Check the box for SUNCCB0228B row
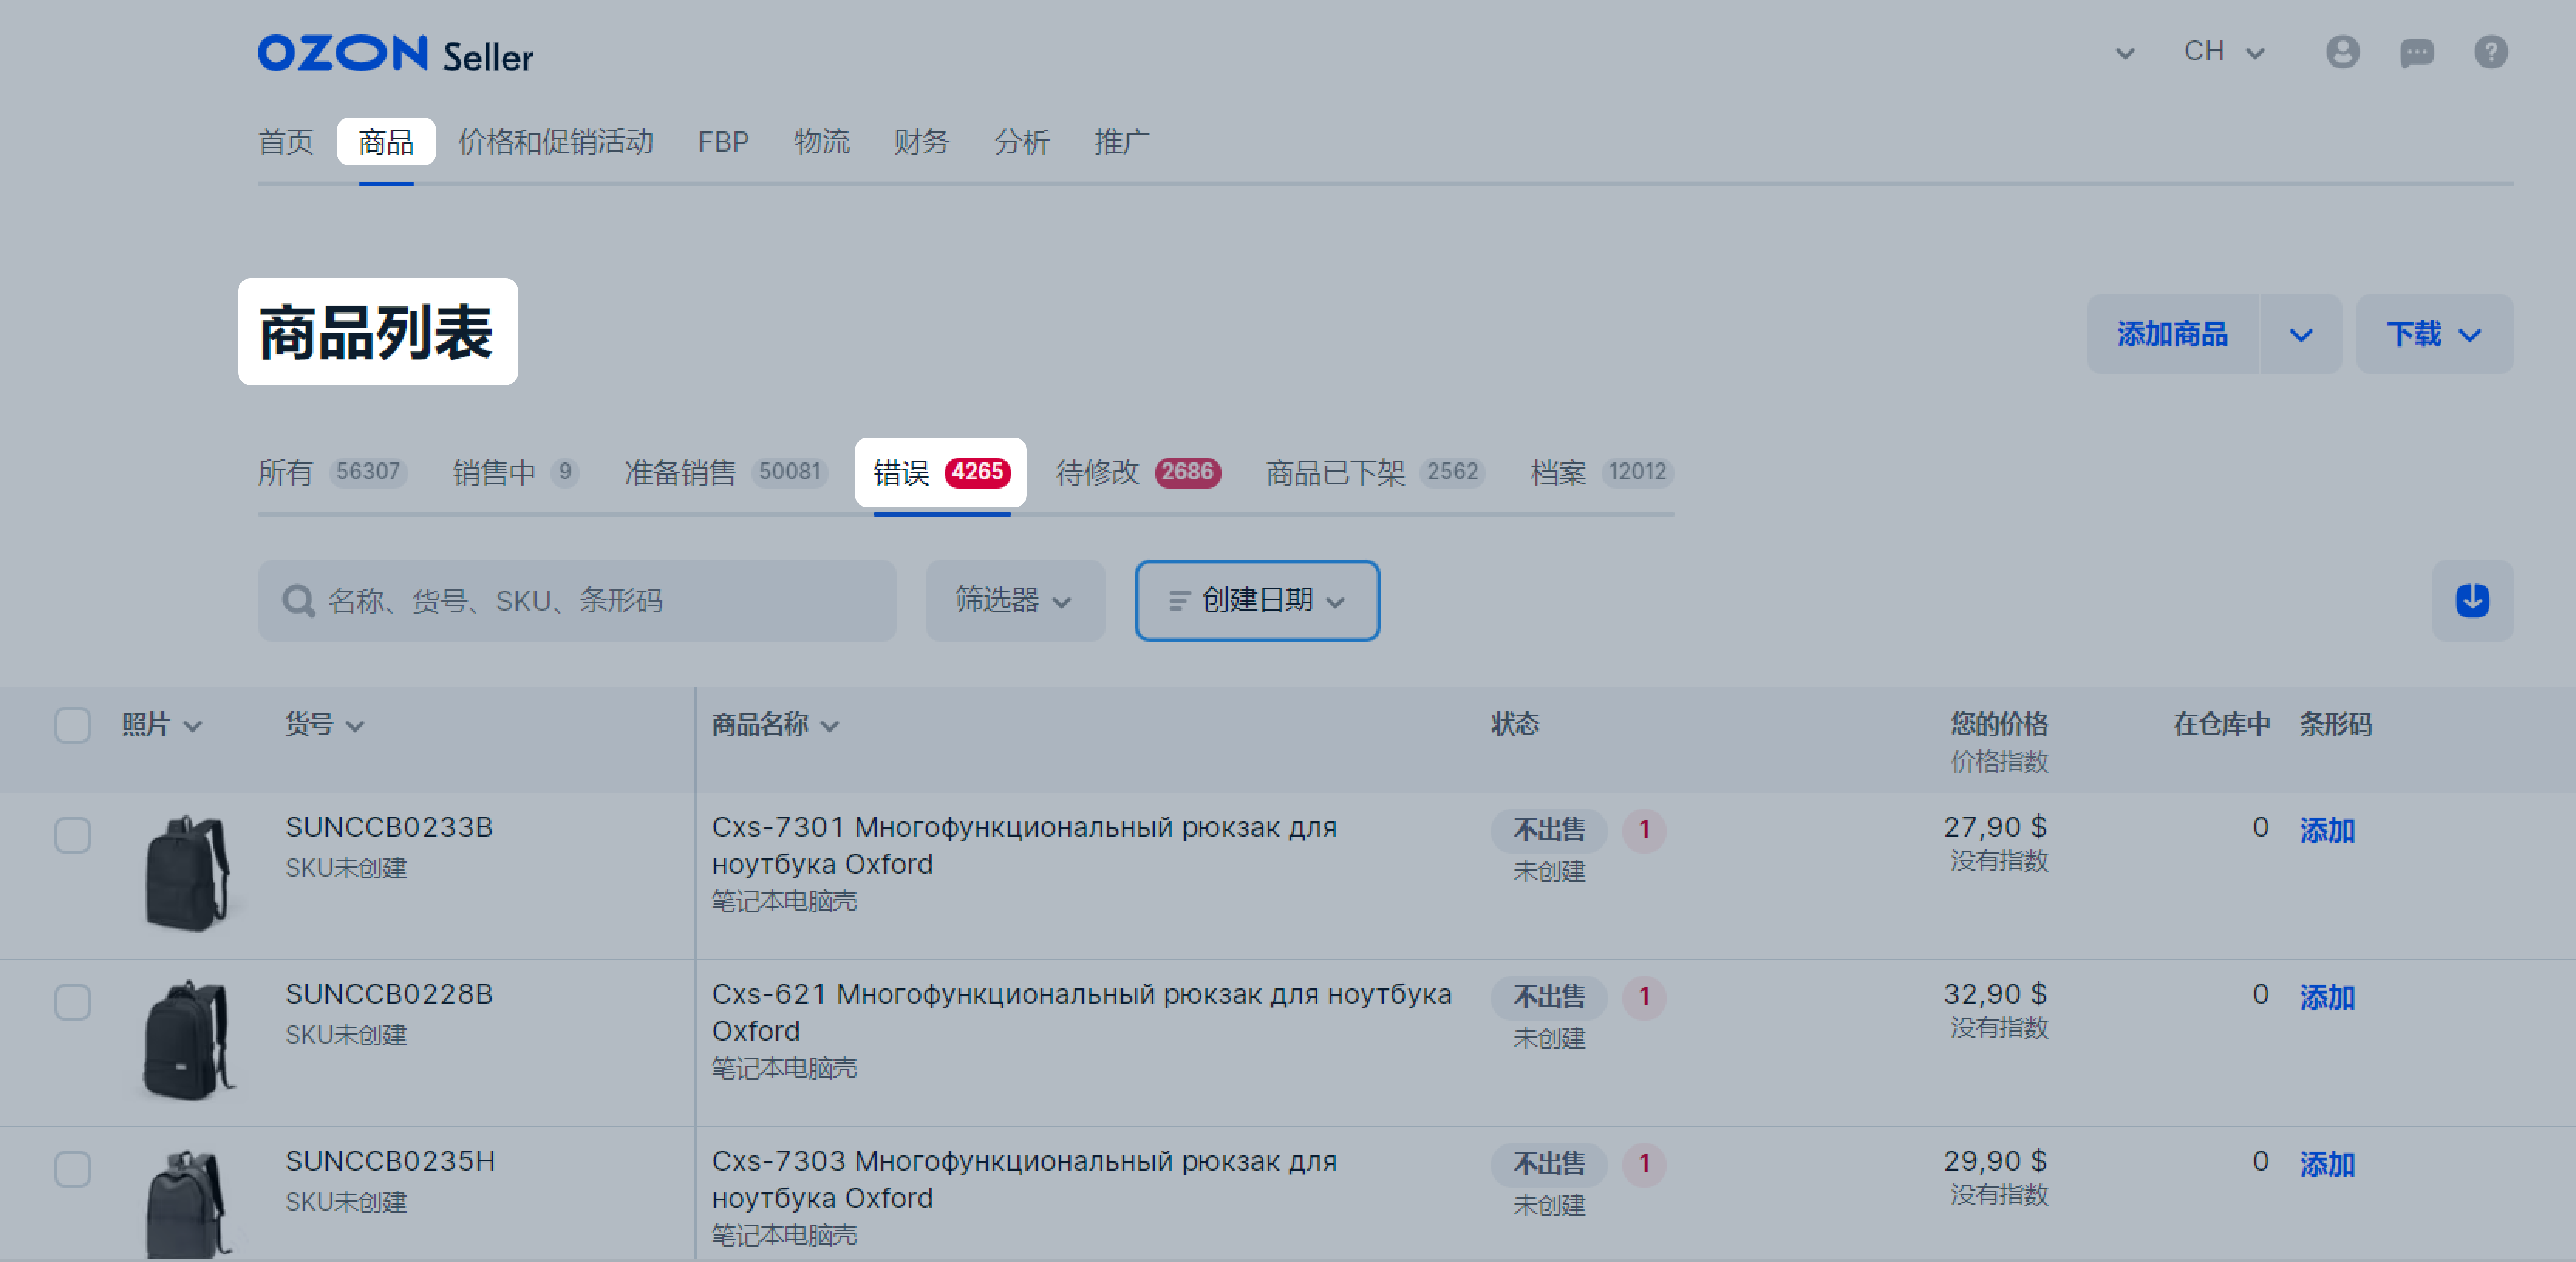 tap(72, 1002)
